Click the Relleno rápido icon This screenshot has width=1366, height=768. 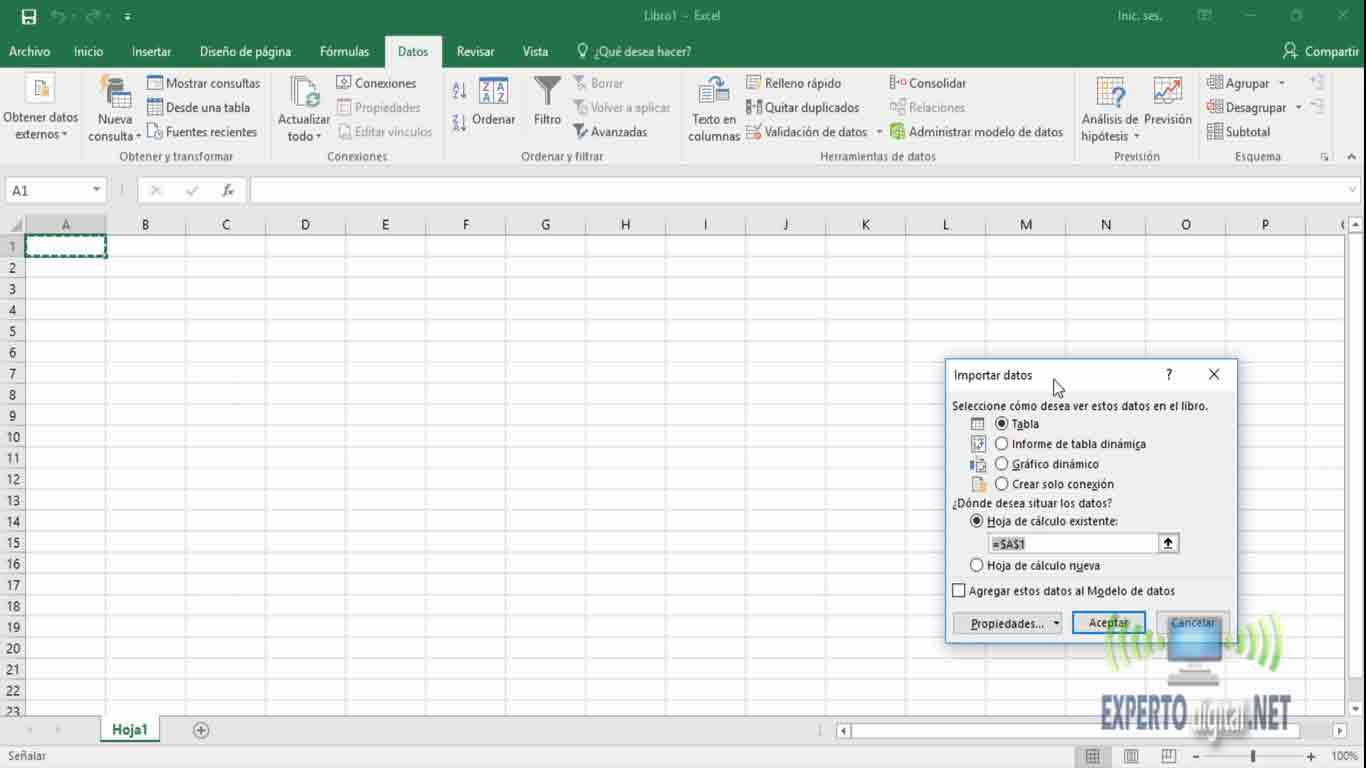(x=754, y=83)
